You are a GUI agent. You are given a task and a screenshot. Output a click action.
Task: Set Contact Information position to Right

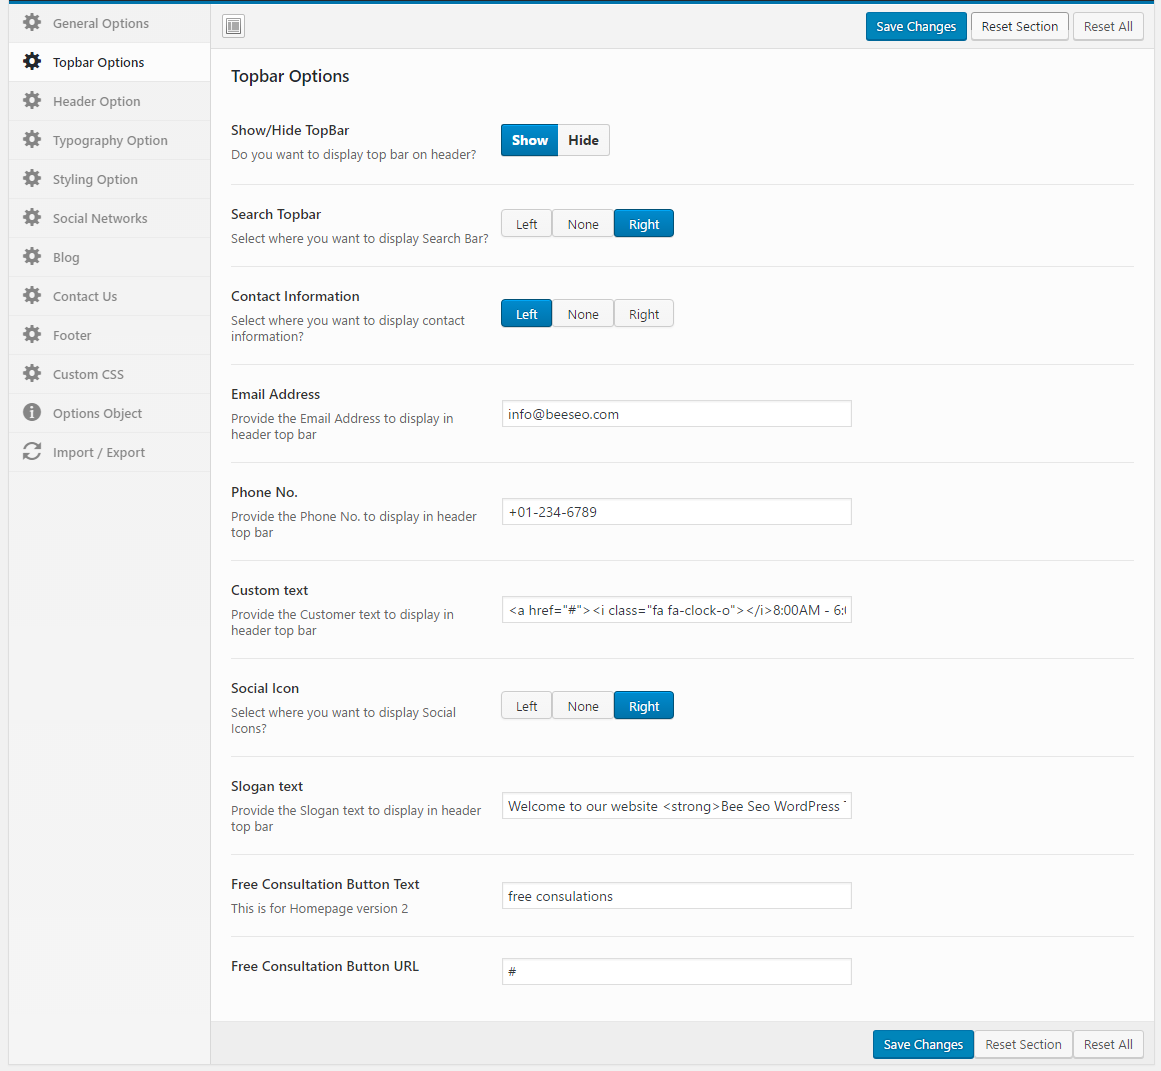pyautogui.click(x=643, y=314)
